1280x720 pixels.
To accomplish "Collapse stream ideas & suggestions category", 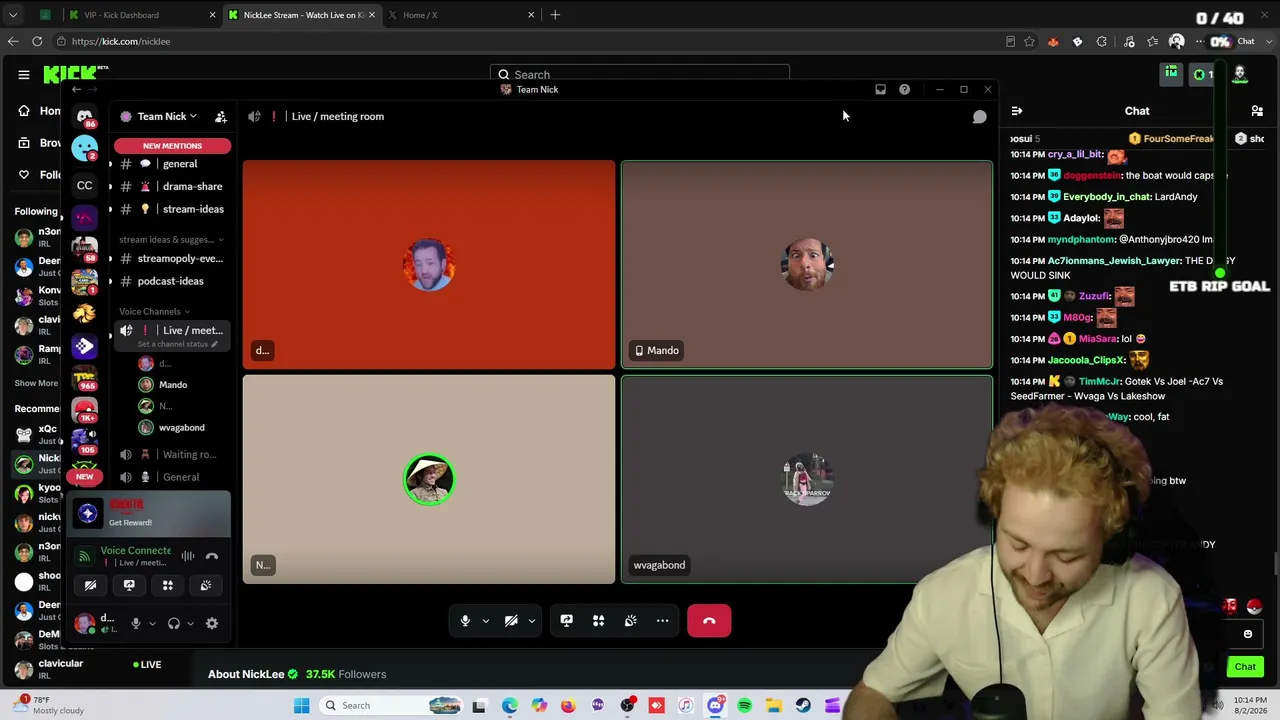I will click(x=171, y=240).
